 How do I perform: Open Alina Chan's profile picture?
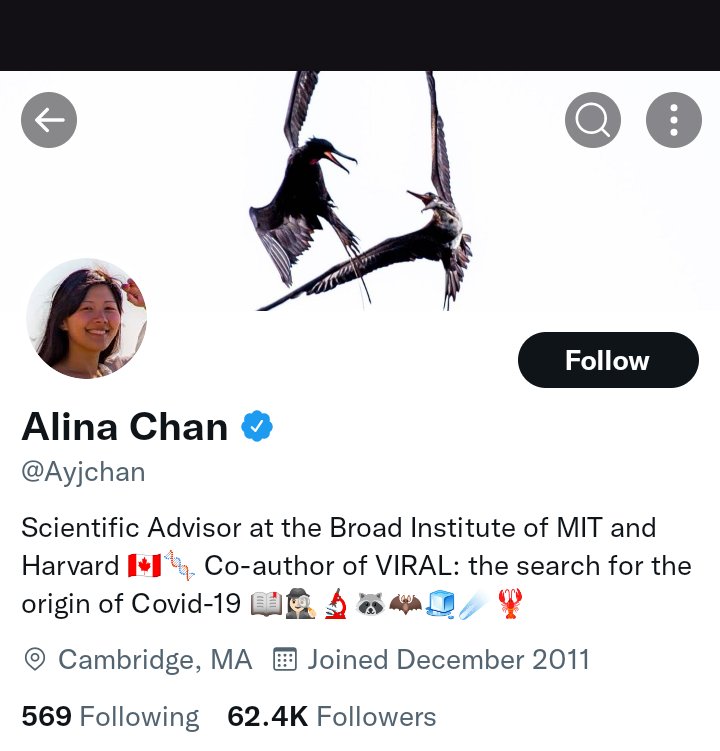pyautogui.click(x=87, y=318)
